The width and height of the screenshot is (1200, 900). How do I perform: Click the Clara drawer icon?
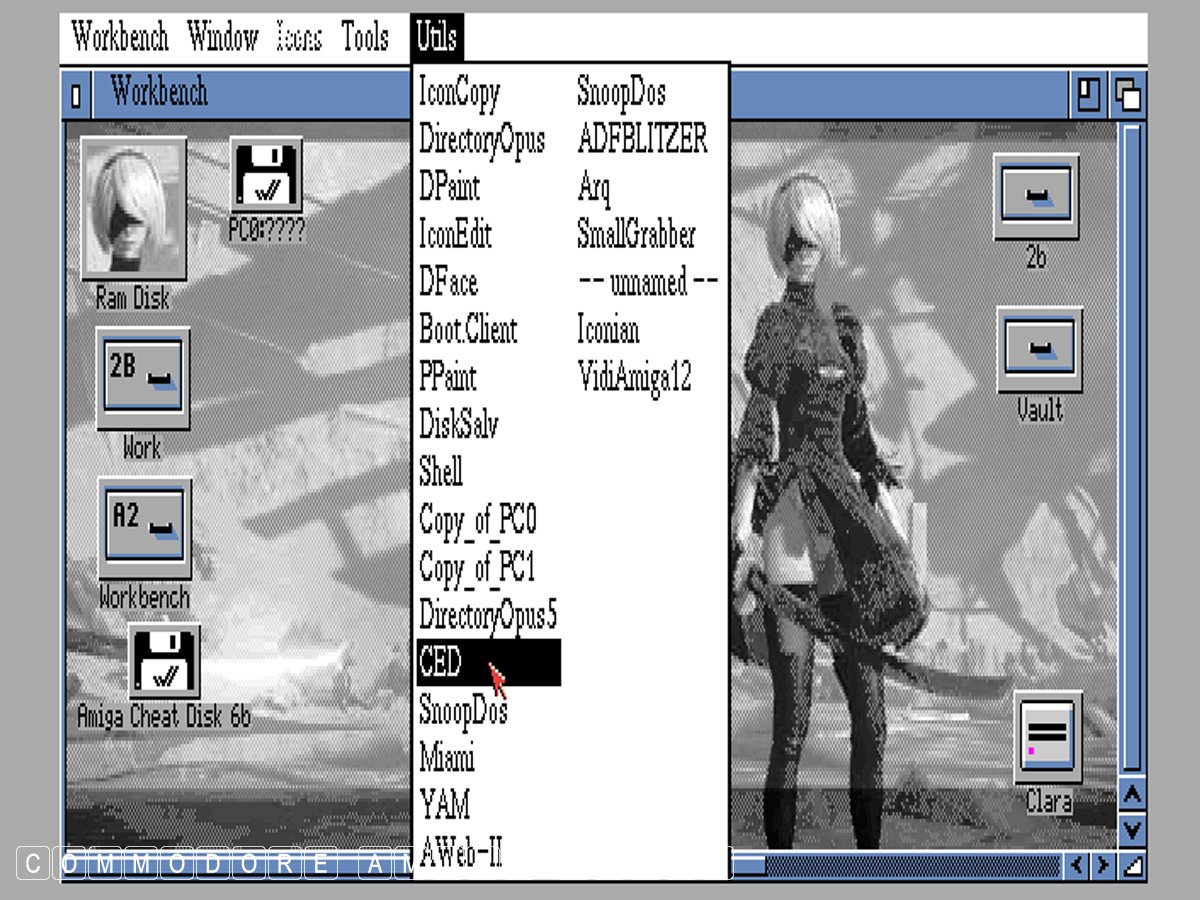pyautogui.click(x=1047, y=737)
